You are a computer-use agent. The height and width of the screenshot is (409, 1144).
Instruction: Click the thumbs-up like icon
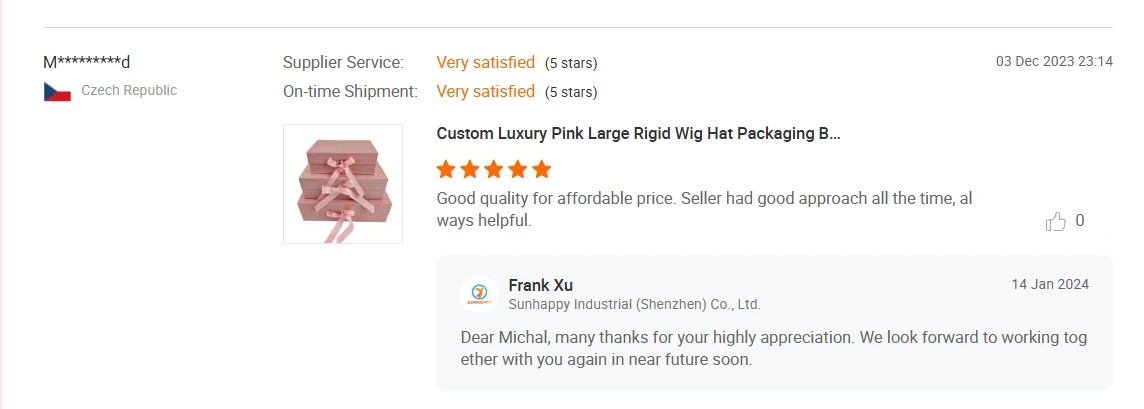(x=1055, y=222)
